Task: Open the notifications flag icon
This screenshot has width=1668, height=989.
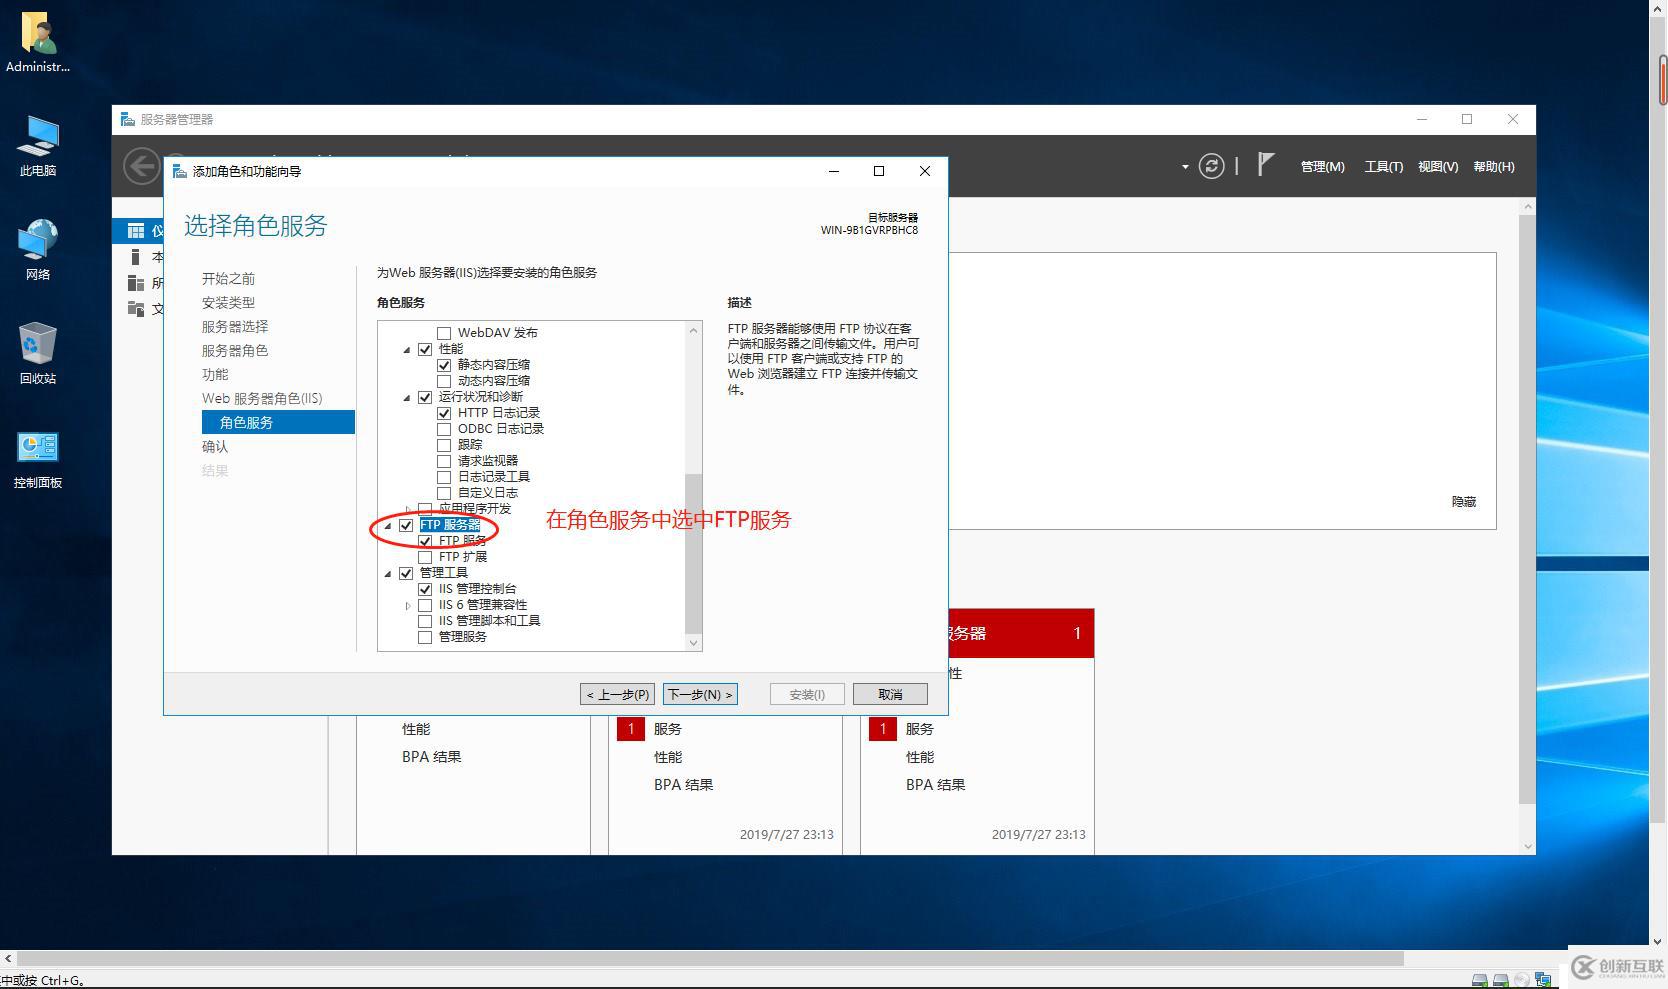Action: click(x=1265, y=165)
